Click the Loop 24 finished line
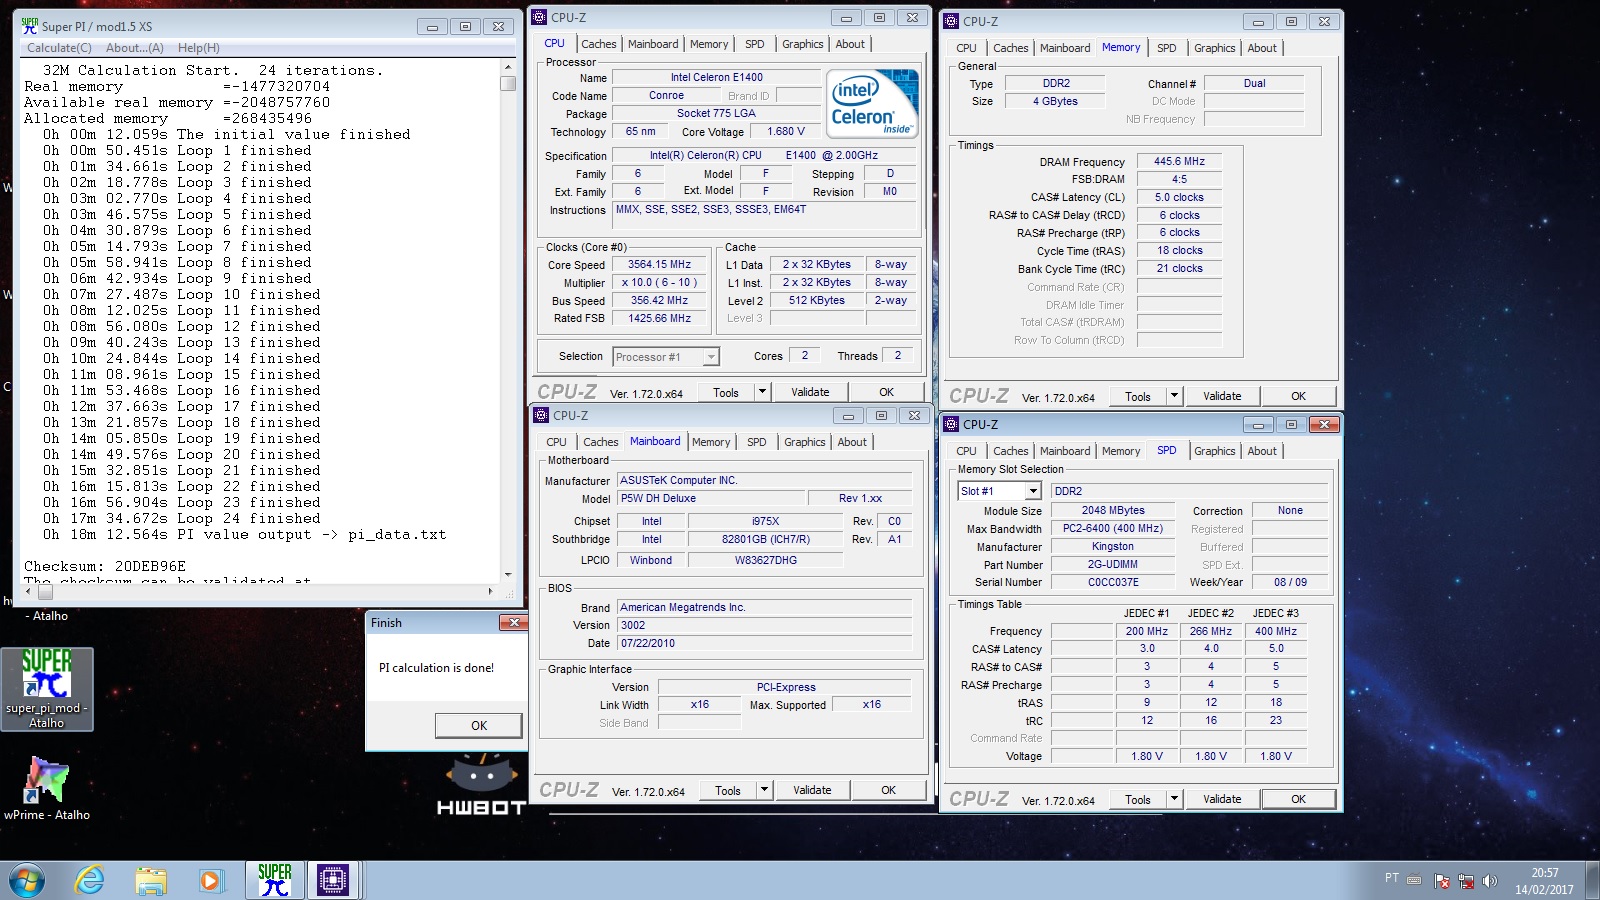This screenshot has width=1600, height=900. (182, 518)
